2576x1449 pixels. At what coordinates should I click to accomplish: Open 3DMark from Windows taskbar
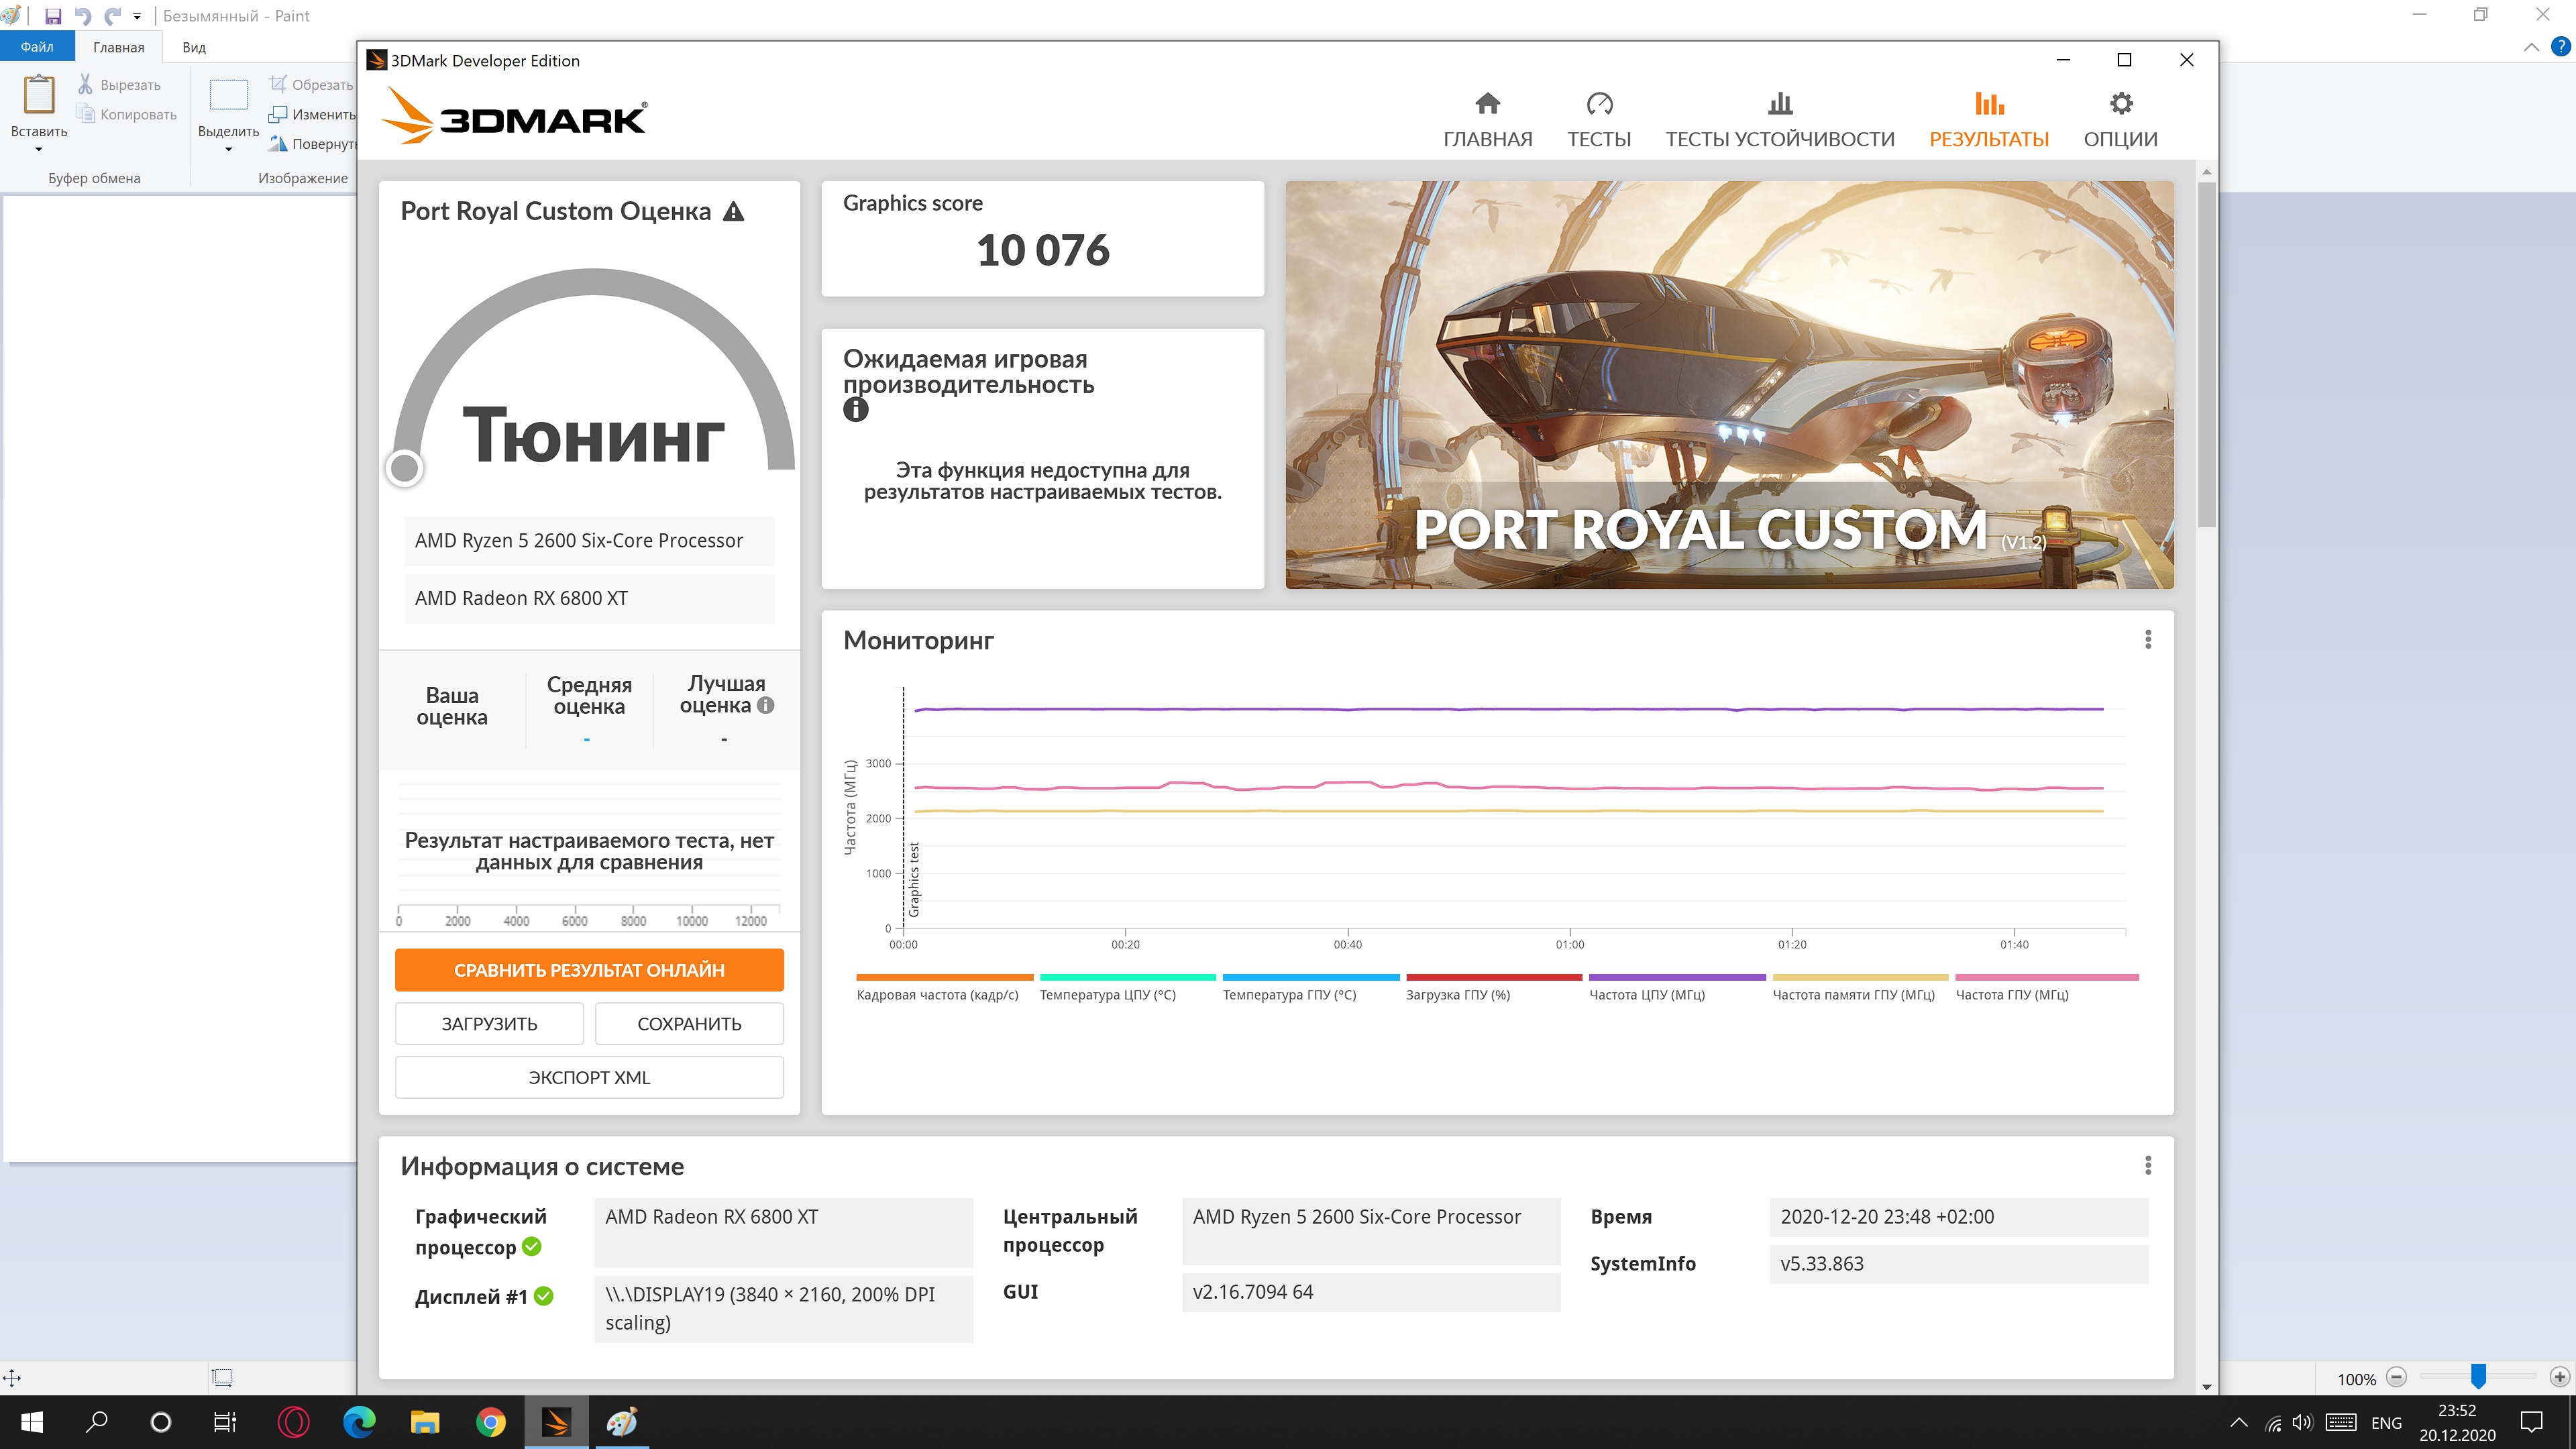[x=556, y=1421]
